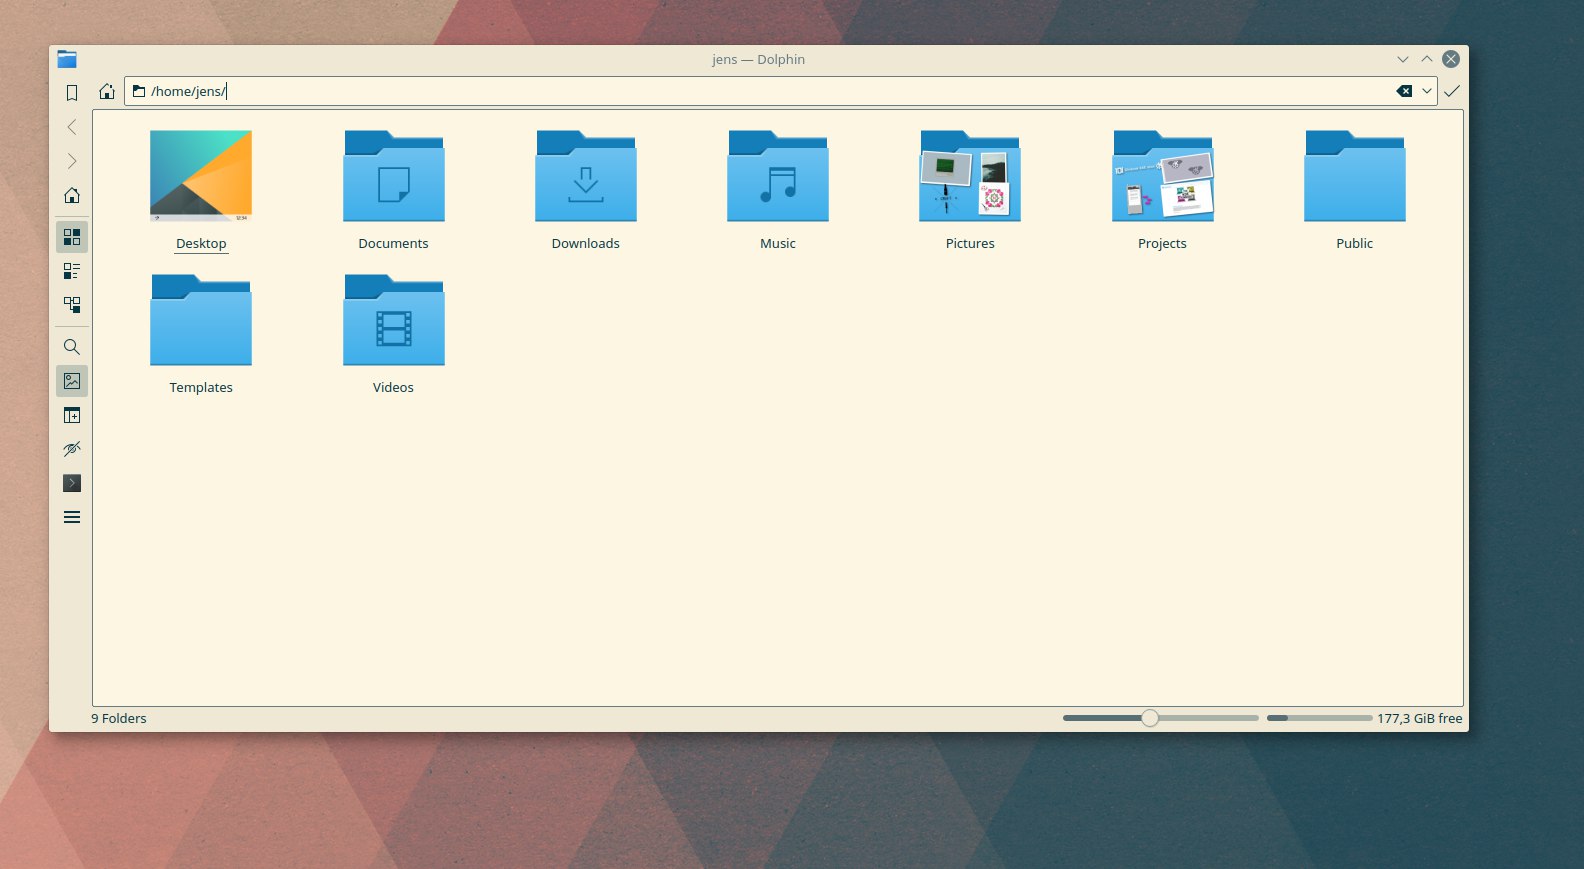This screenshot has height=869, width=1584.
Task: Click the 'Videos' folder label
Action: [x=393, y=387]
